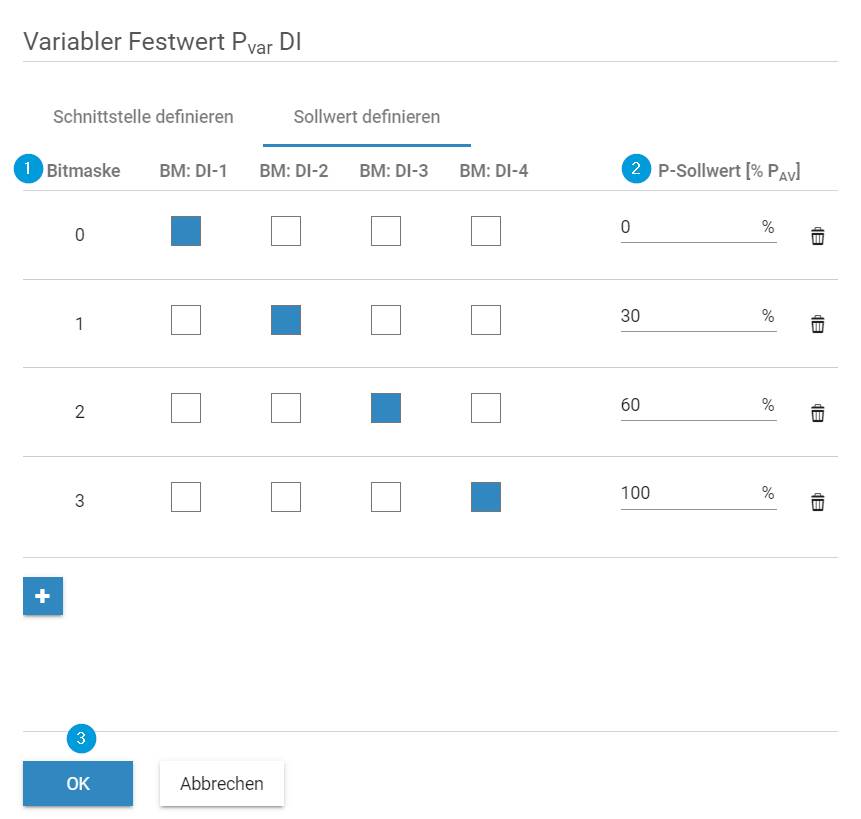
Task: Remove the 100% setpoint row via trash
Action: click(817, 502)
